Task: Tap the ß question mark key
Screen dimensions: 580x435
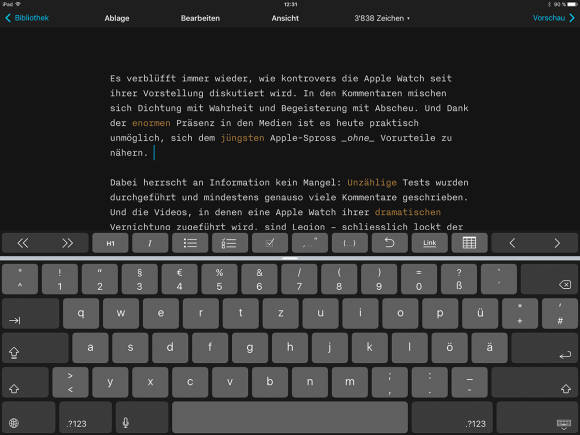Action: (459, 279)
